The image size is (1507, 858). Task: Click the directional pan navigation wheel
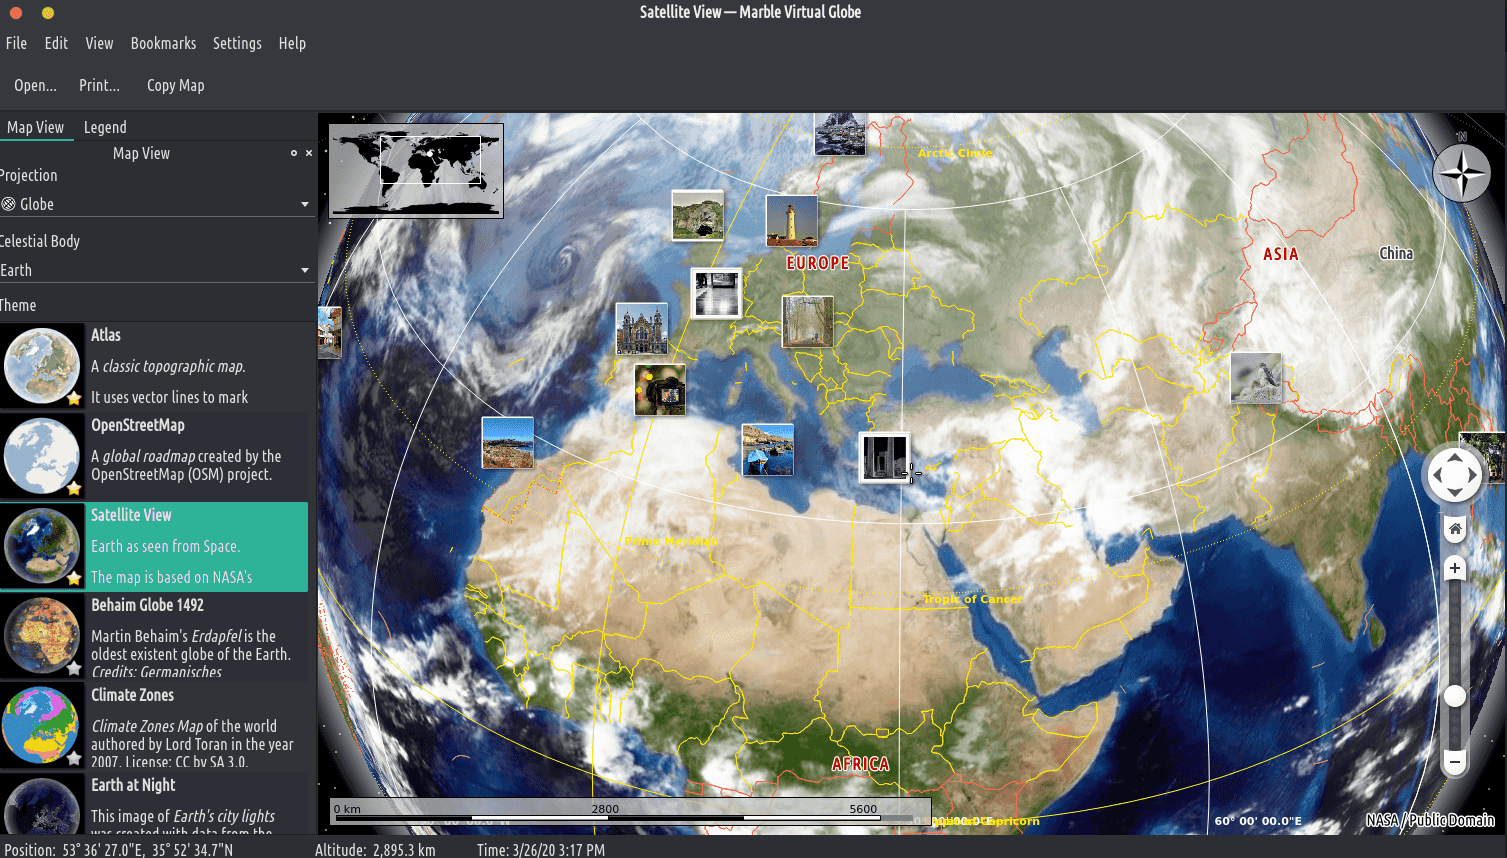[1454, 475]
